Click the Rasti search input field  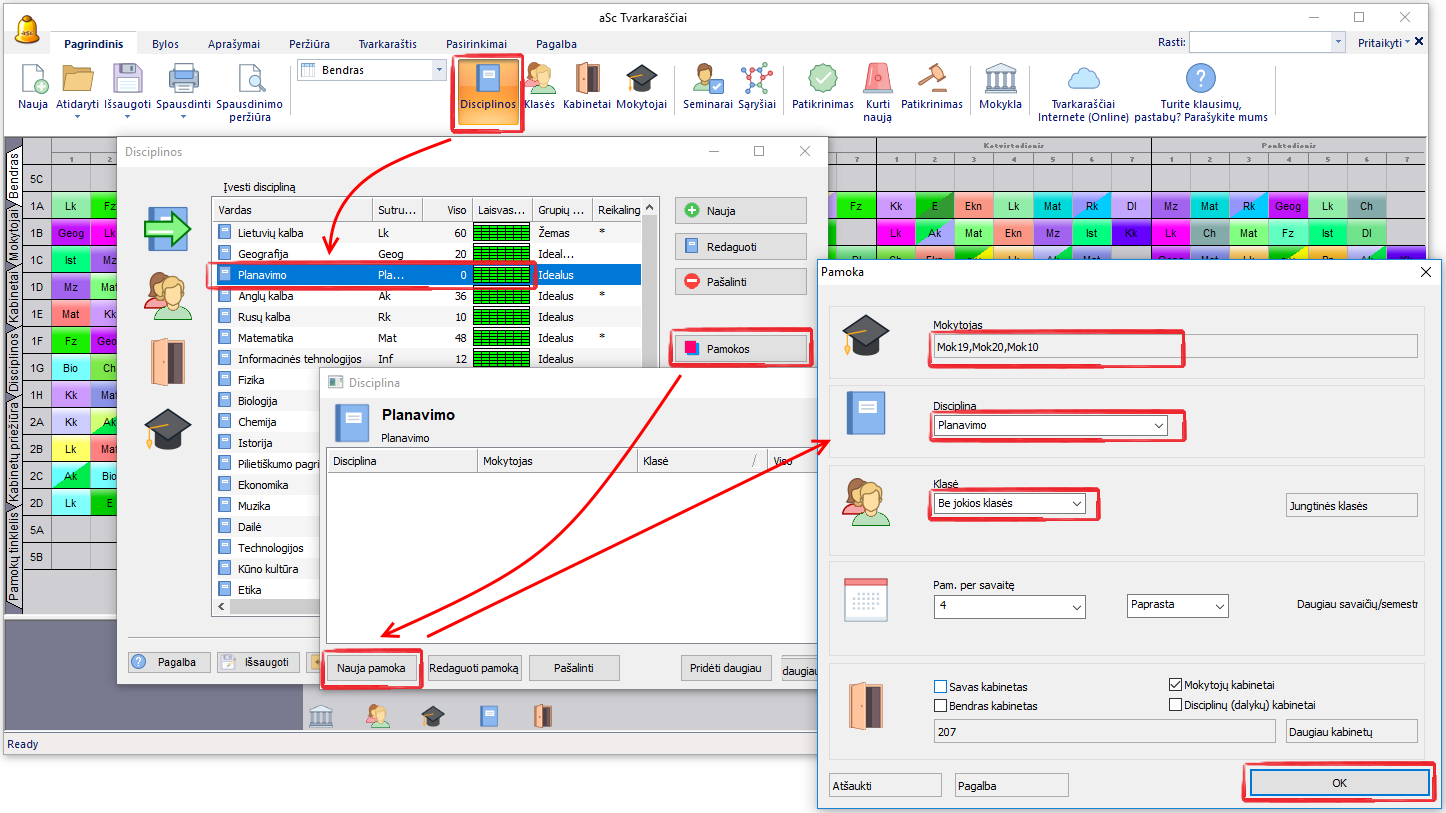[x=1260, y=42]
